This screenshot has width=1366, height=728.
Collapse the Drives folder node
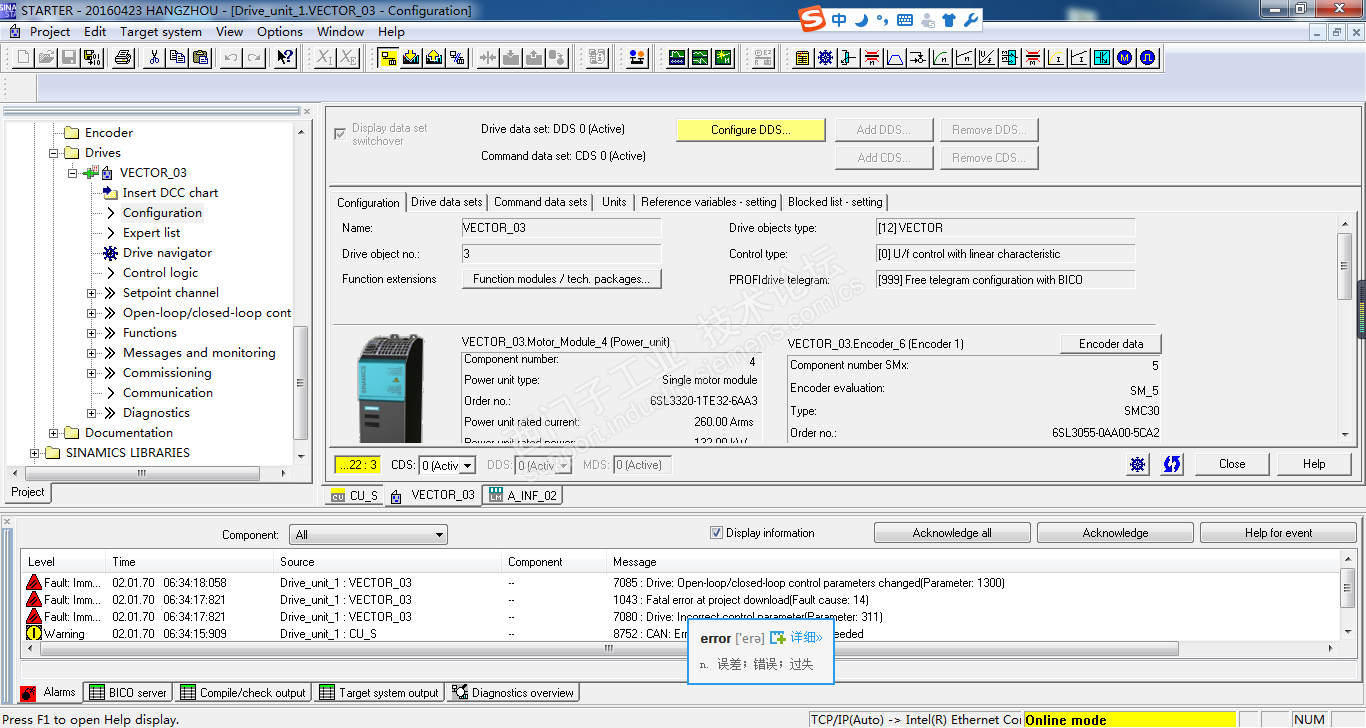tap(54, 153)
